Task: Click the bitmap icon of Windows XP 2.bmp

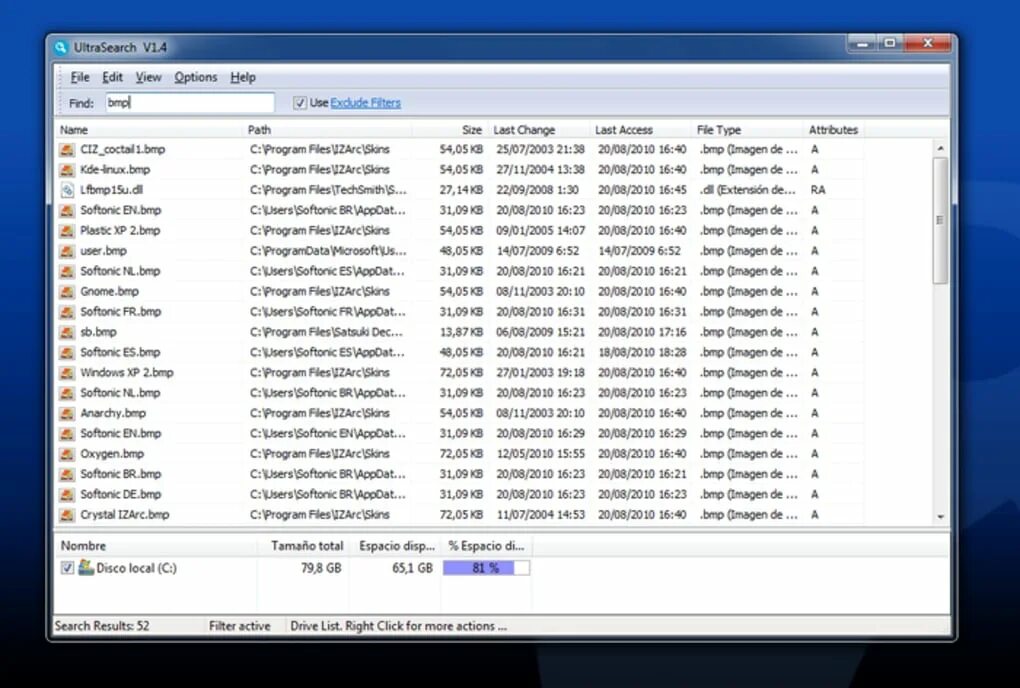Action: [66, 373]
